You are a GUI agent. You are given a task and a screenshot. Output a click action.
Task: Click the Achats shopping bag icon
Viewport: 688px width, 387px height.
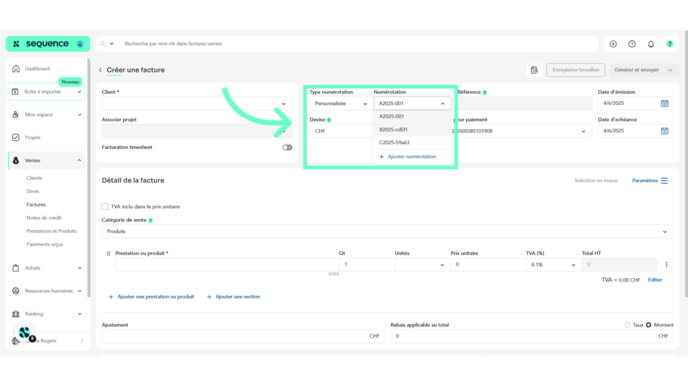tap(16, 268)
